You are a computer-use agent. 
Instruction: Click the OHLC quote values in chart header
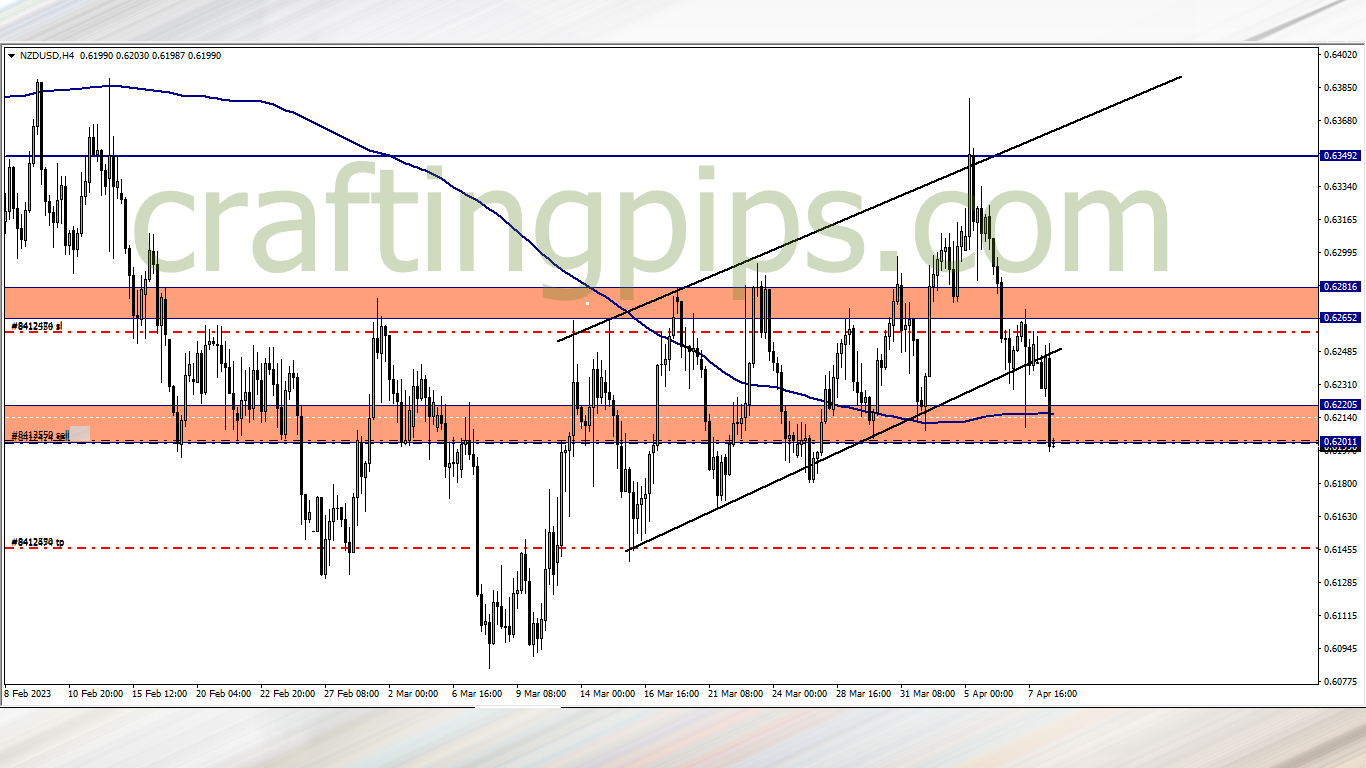150,56
